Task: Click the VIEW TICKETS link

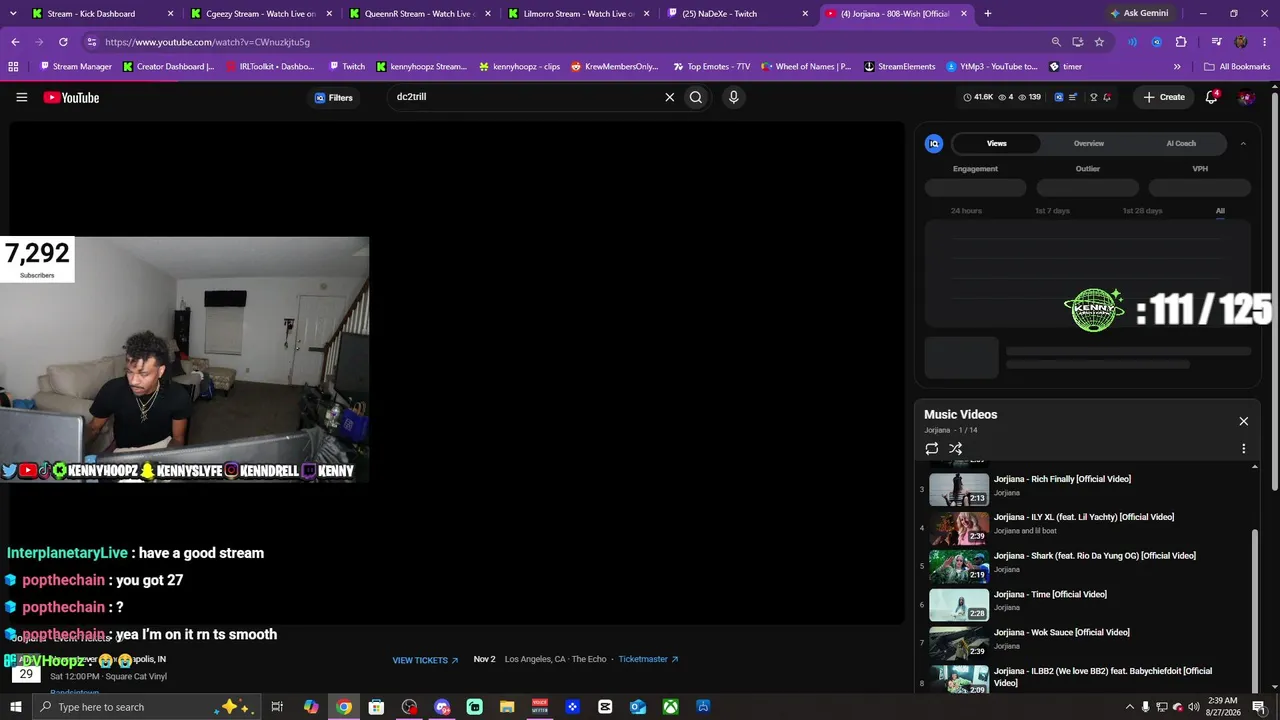Action: 425,660
